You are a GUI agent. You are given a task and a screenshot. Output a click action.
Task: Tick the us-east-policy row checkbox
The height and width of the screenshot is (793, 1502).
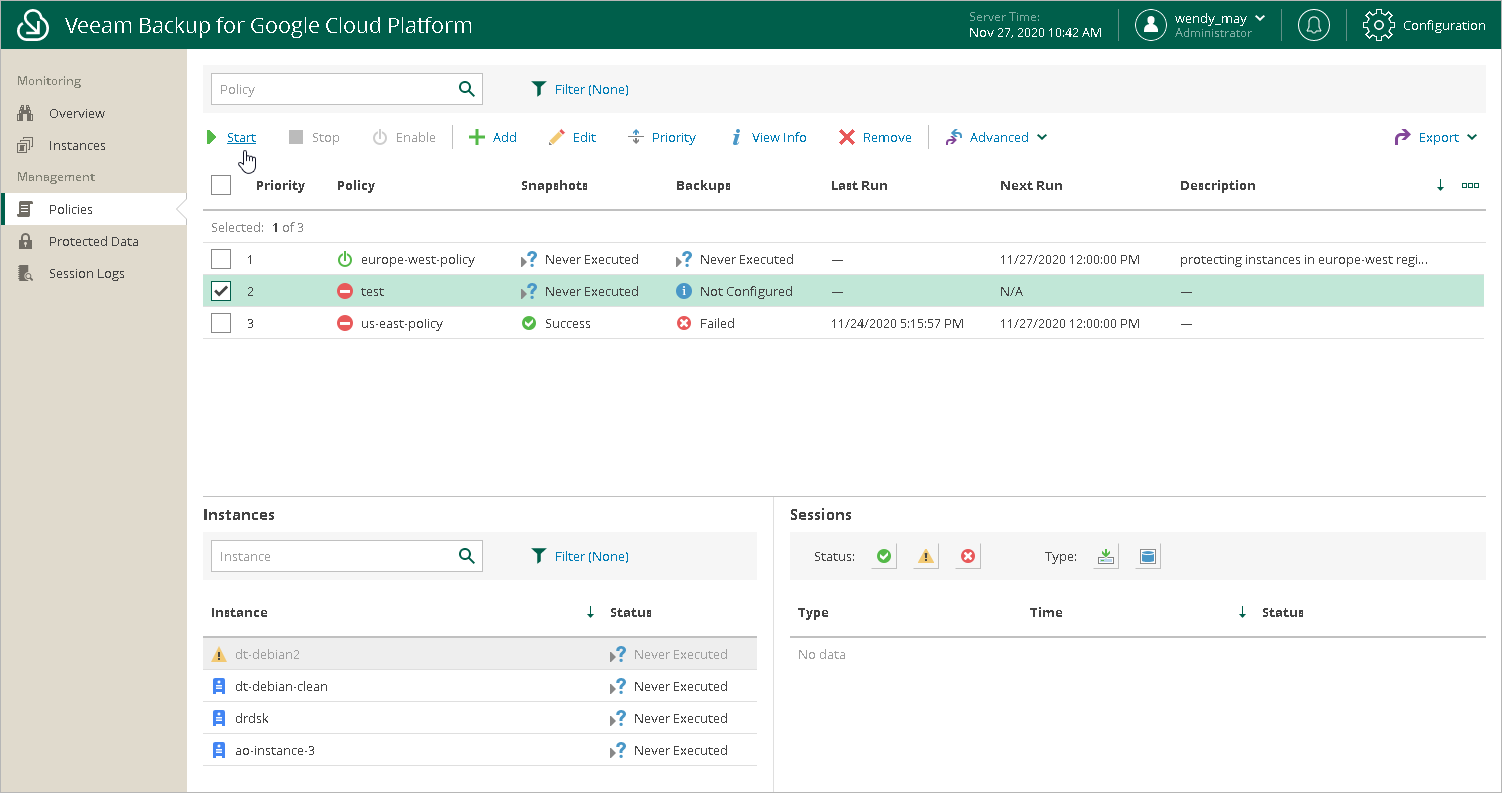221,323
